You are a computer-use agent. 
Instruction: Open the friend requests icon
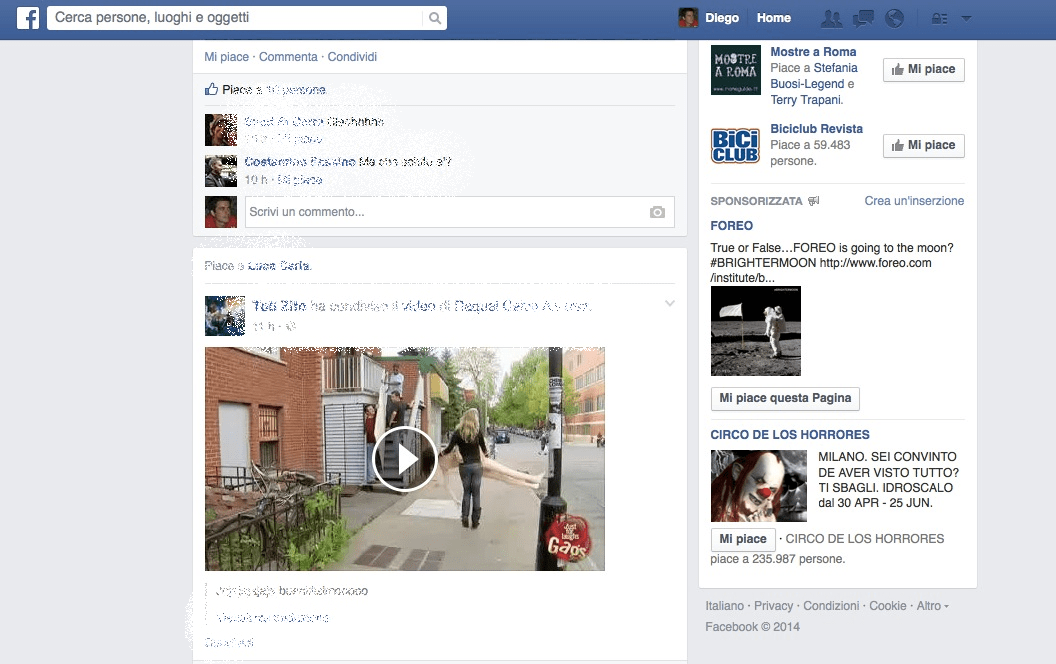point(830,18)
